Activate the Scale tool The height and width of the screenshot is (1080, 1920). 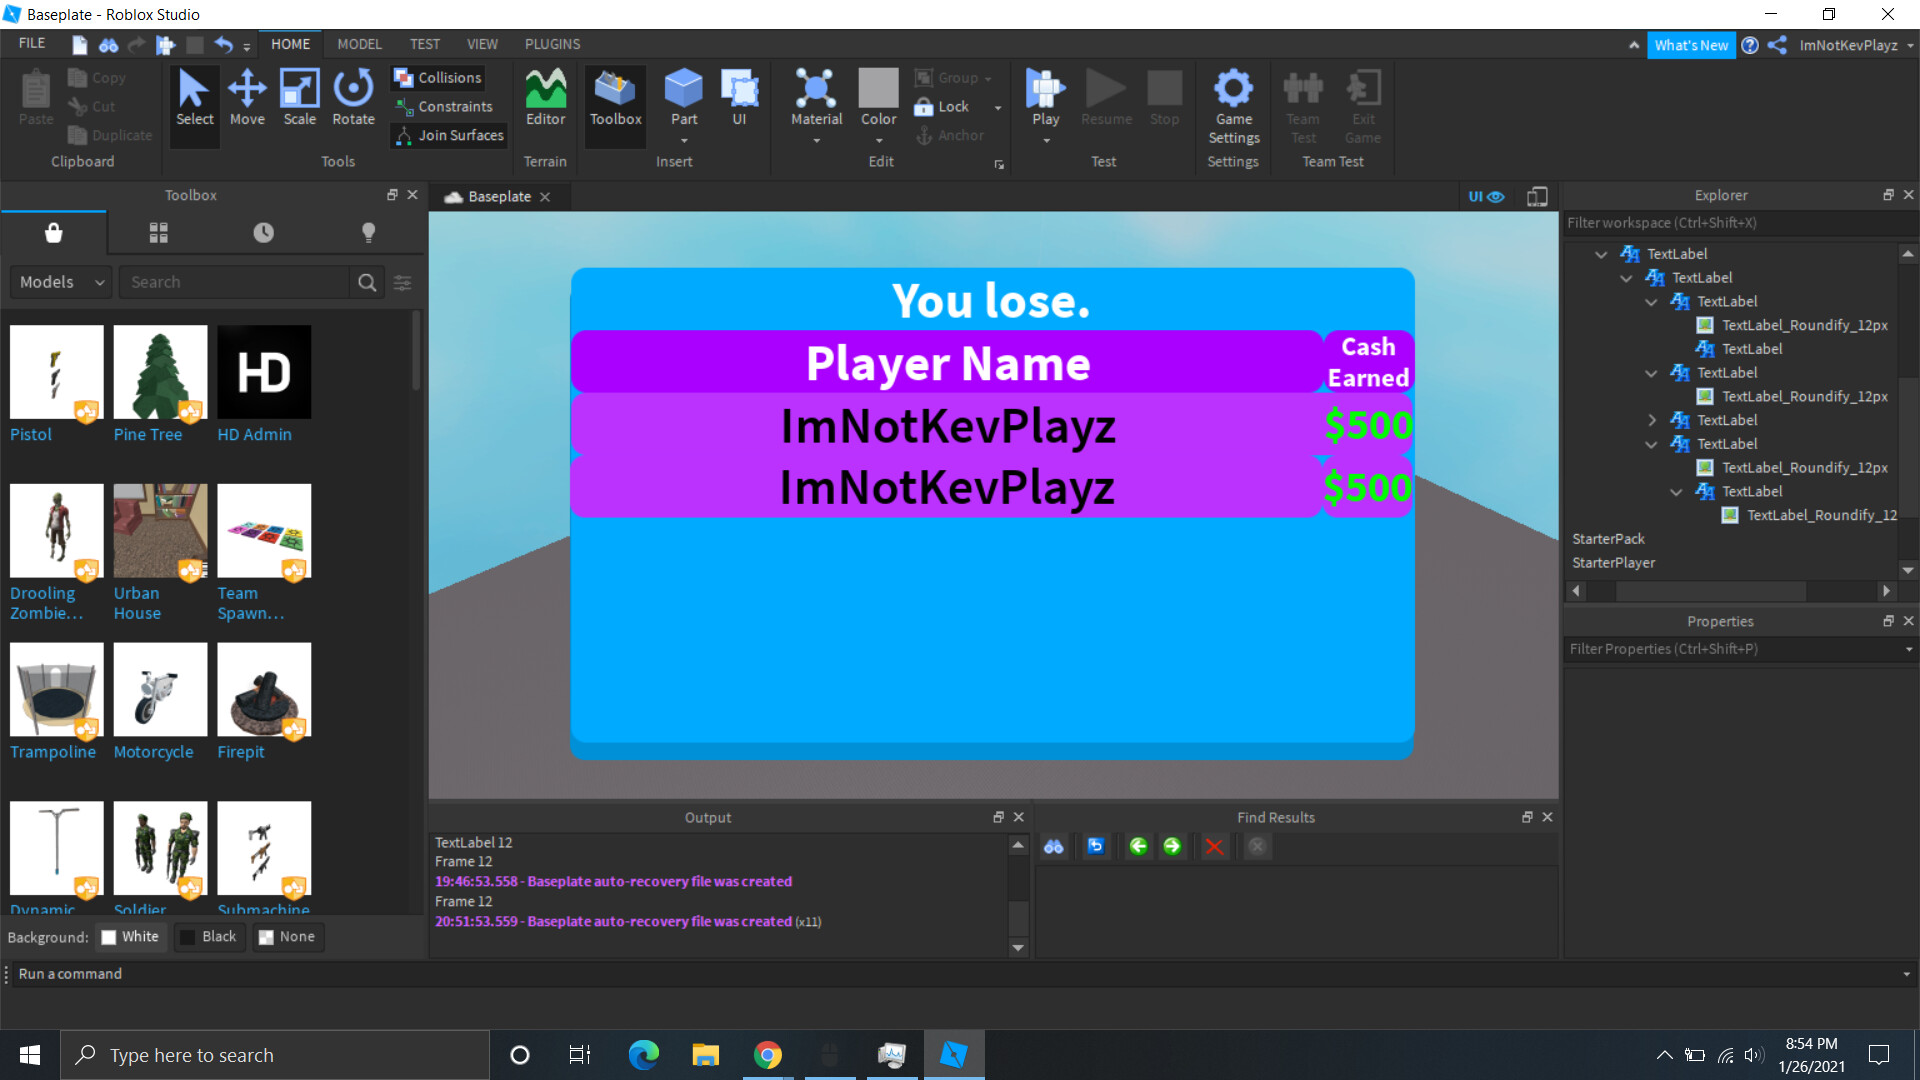[299, 98]
